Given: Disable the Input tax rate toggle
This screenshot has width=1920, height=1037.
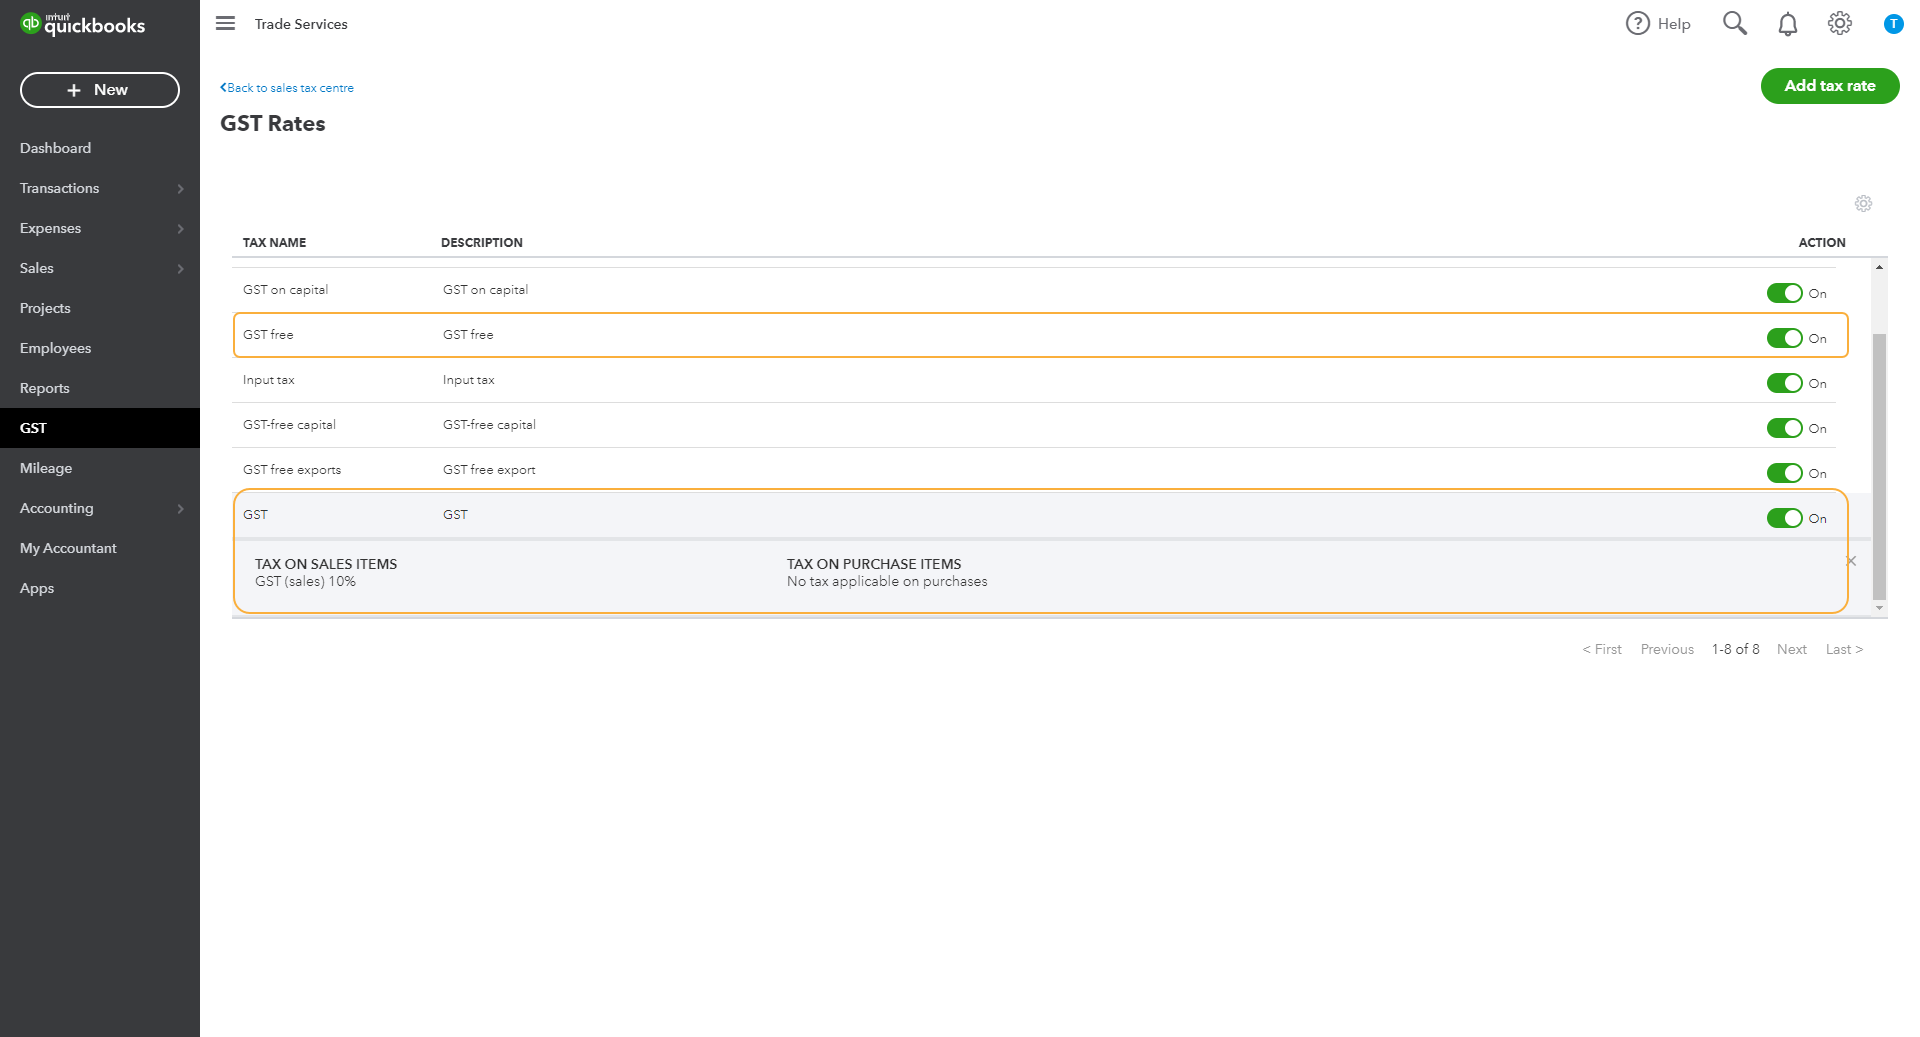Looking at the screenshot, I should tap(1784, 383).
